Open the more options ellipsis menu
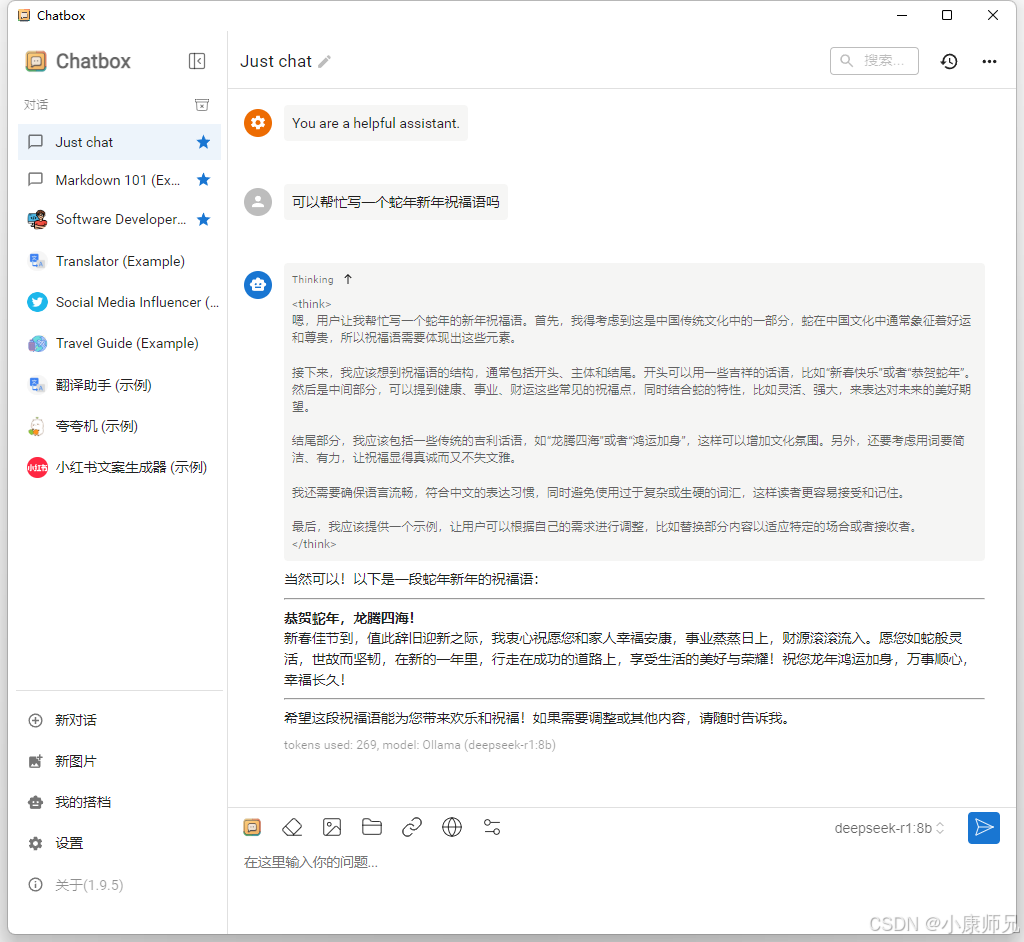This screenshot has width=1024, height=942. pyautogui.click(x=989, y=61)
